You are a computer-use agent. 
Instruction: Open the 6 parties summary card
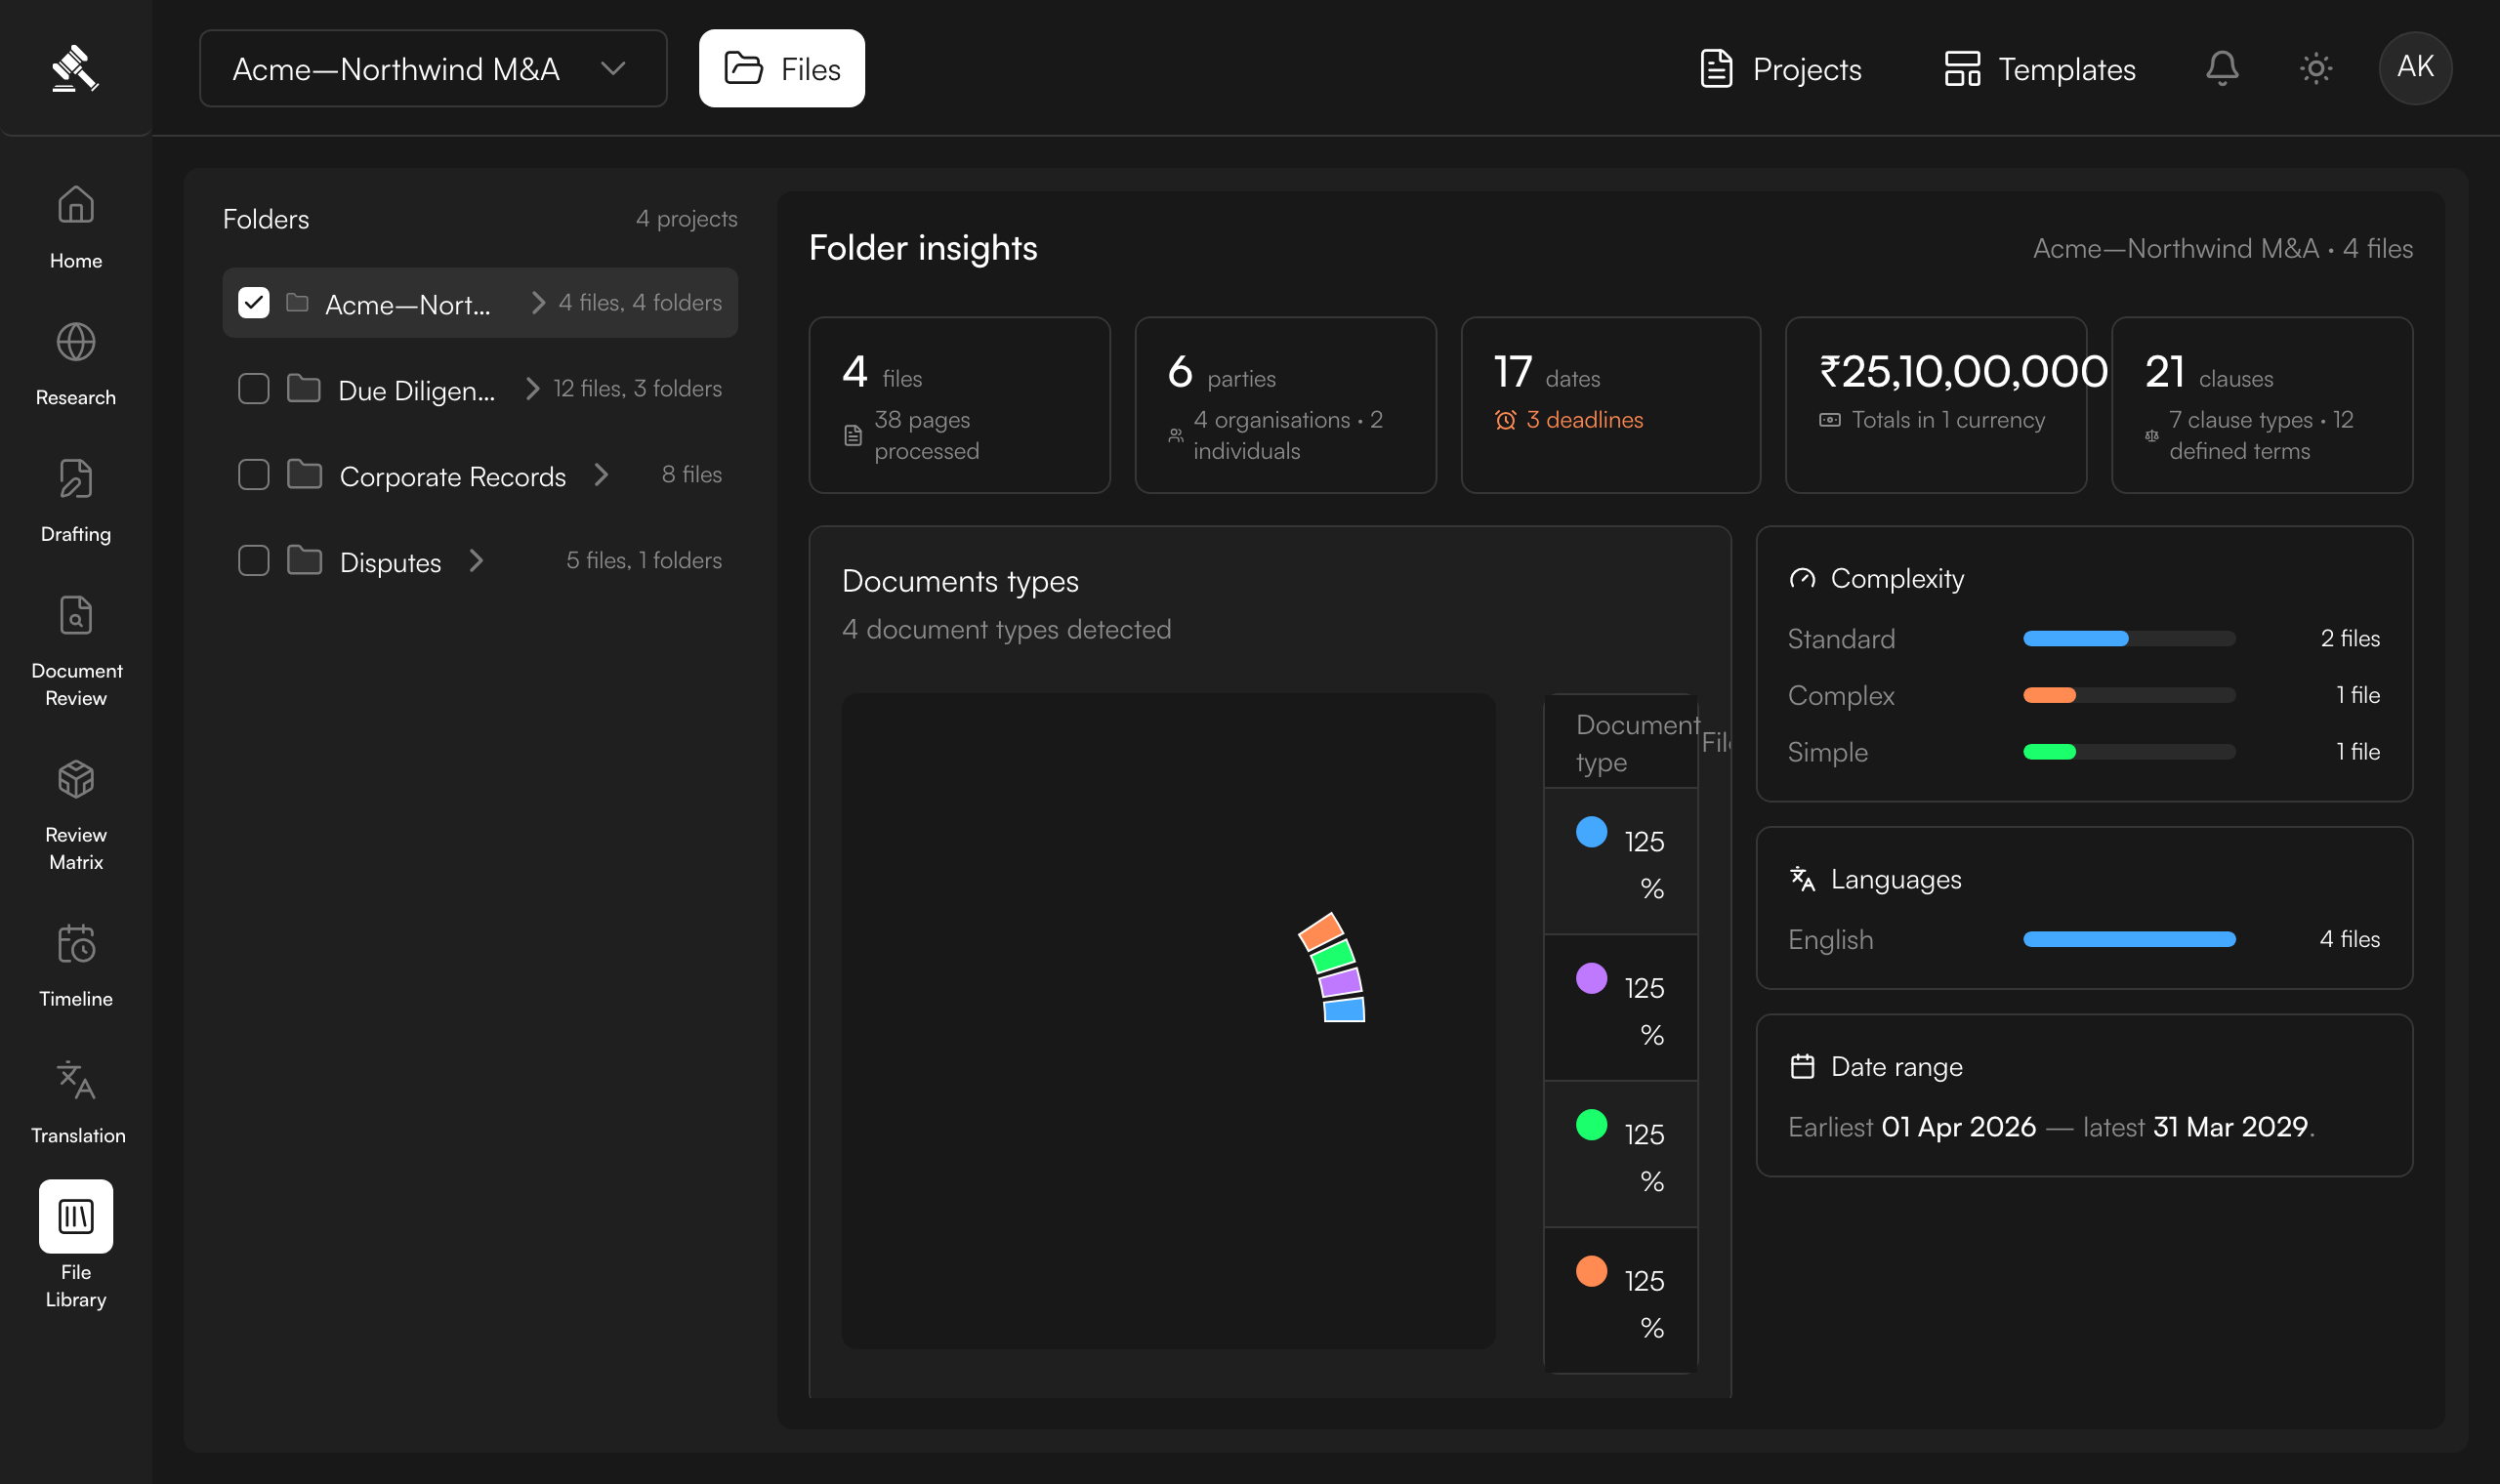[1286, 405]
